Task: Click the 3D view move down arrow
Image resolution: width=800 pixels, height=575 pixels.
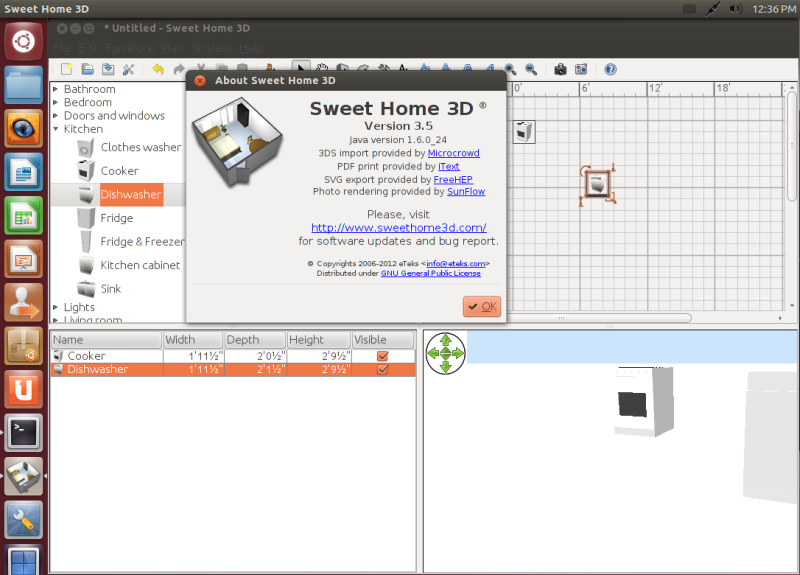Action: click(x=445, y=367)
